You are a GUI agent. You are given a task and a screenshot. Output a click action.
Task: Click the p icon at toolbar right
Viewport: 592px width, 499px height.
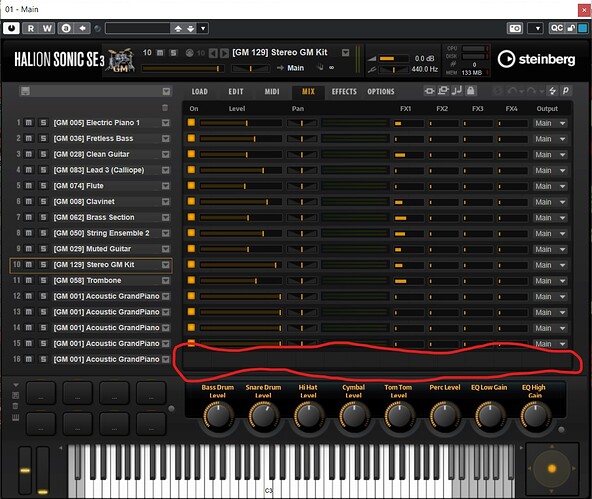[x=566, y=91]
